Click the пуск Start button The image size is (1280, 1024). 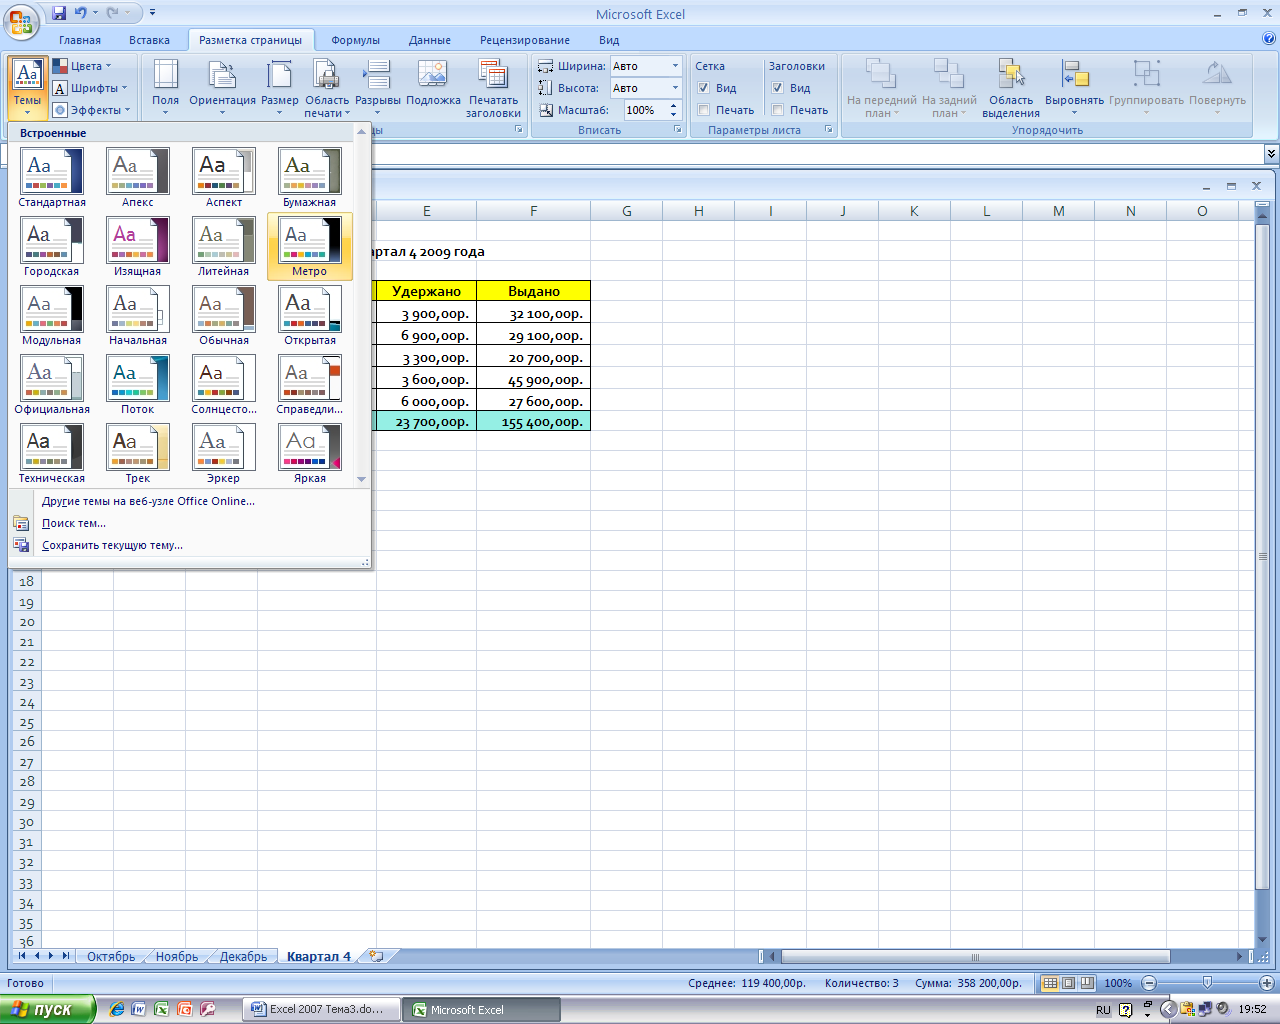pyautogui.click(x=48, y=1009)
